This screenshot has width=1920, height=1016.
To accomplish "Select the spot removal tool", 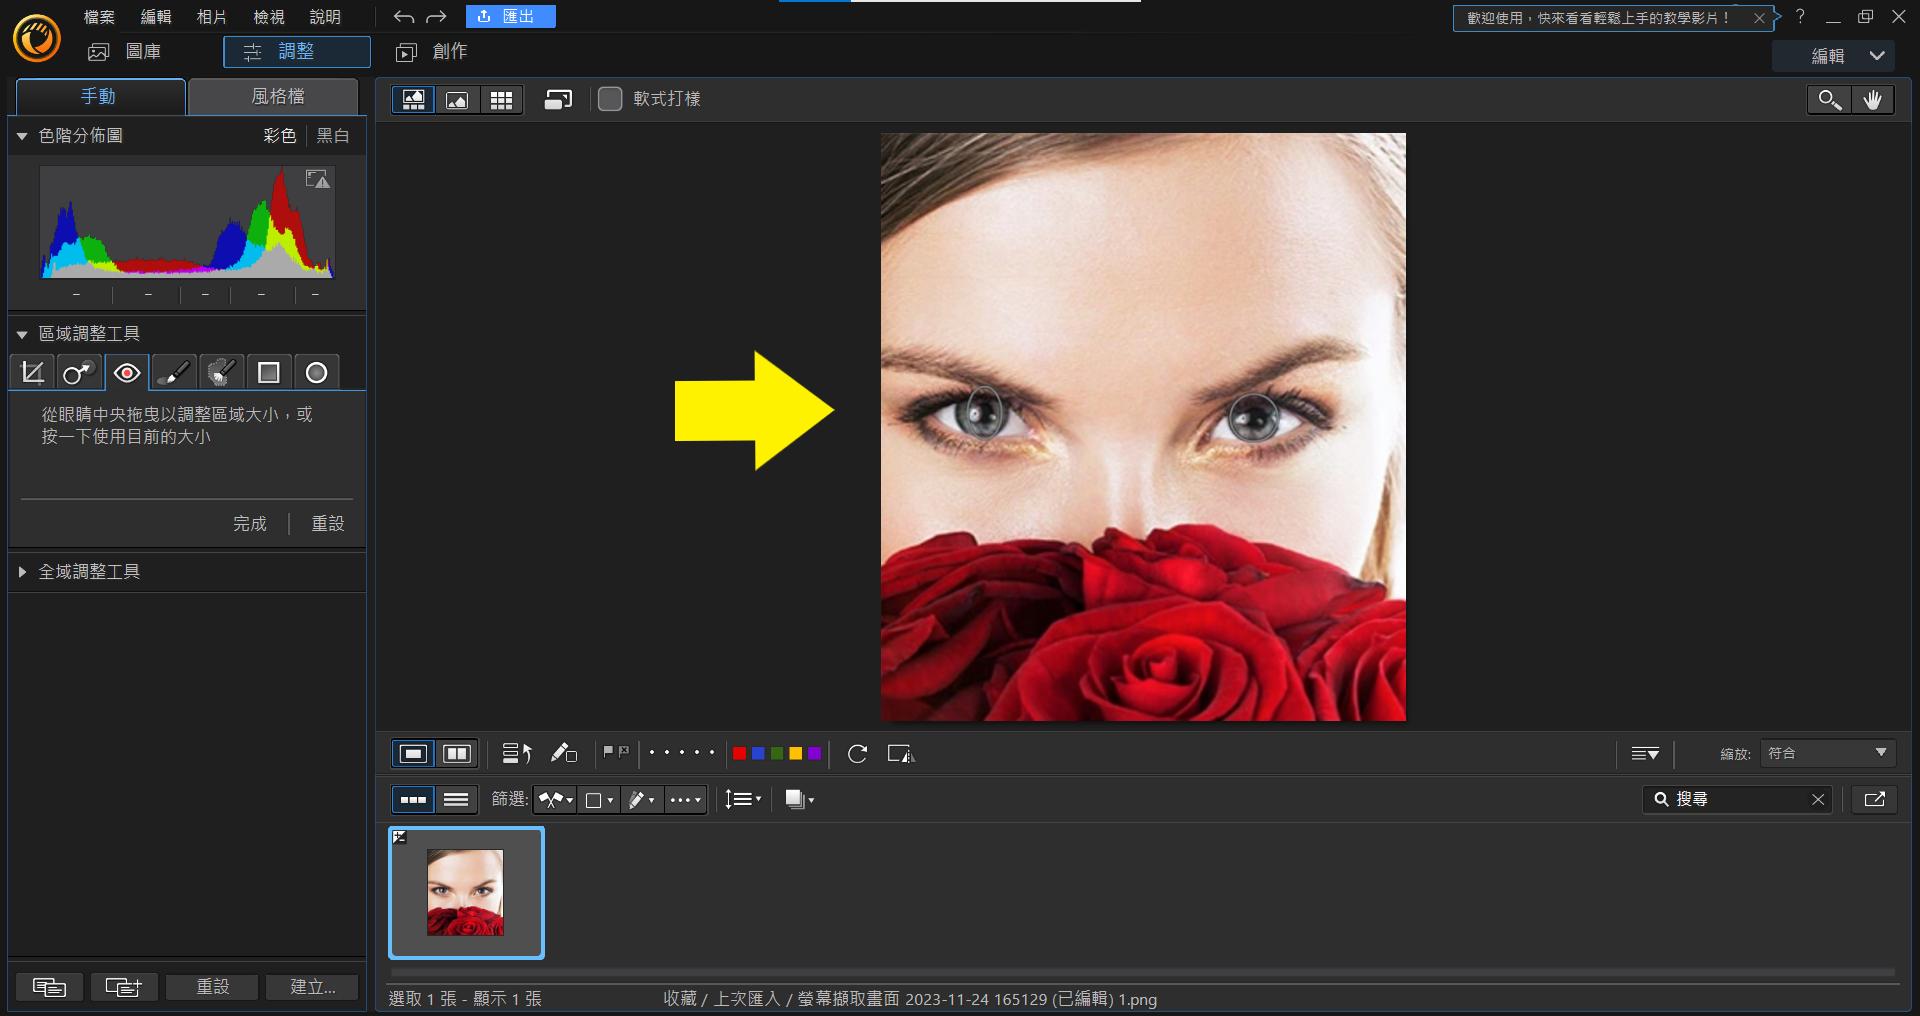I will click(x=79, y=373).
